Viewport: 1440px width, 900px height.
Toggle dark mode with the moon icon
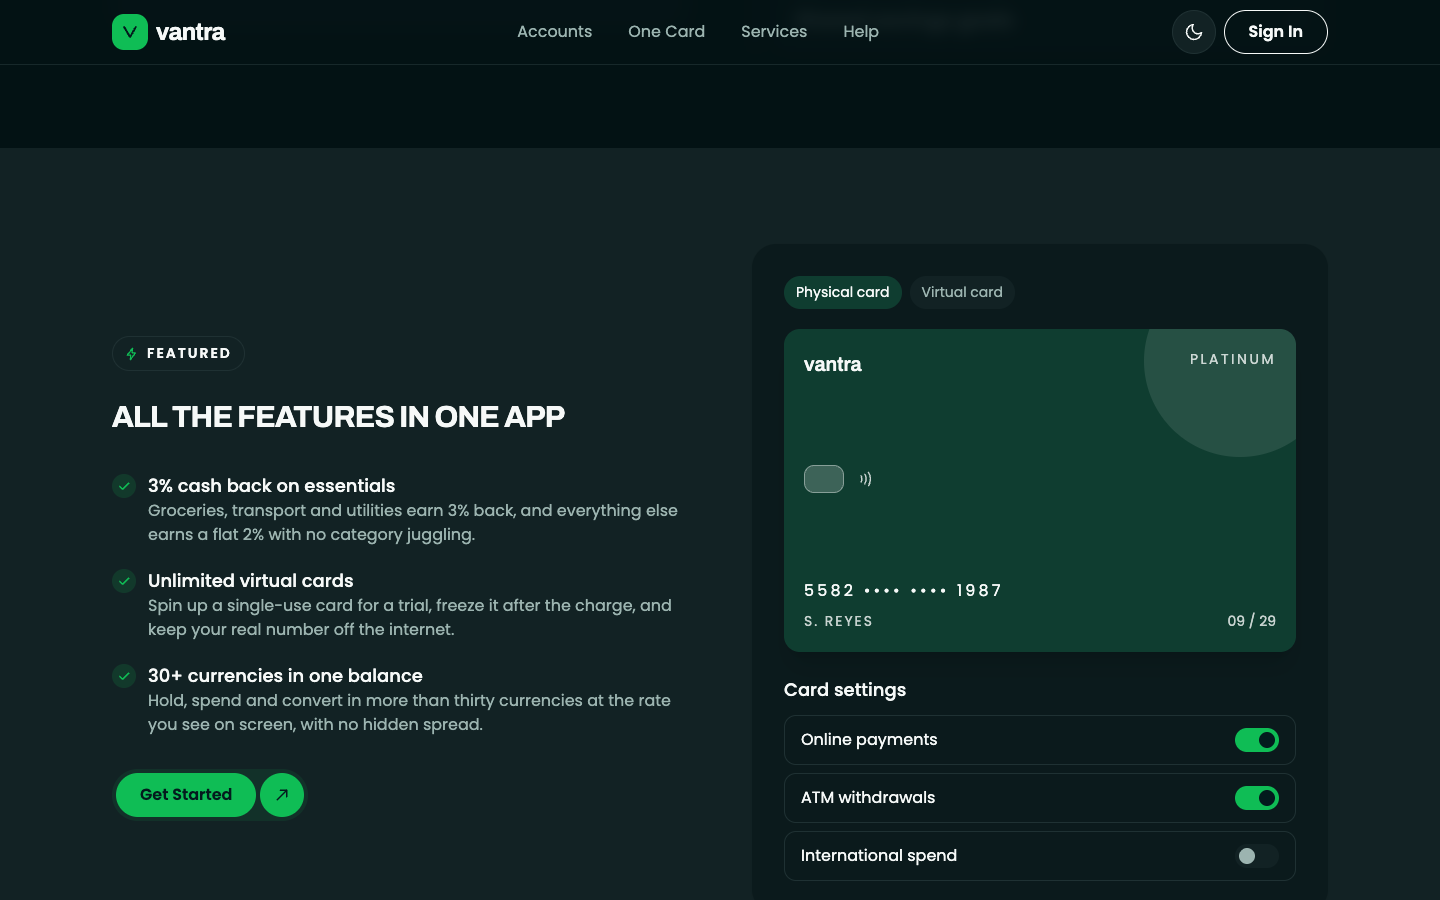coord(1194,32)
